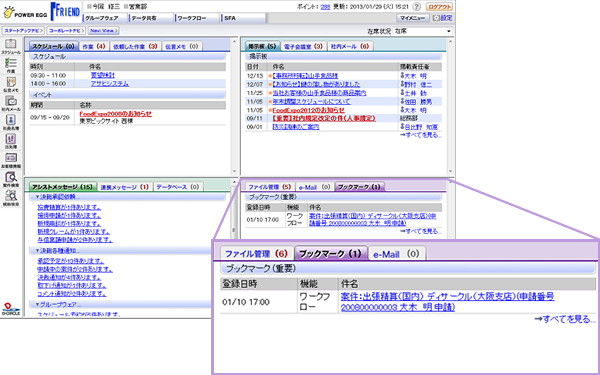Click the Navi View button
600x375 pixels.
tap(103, 30)
